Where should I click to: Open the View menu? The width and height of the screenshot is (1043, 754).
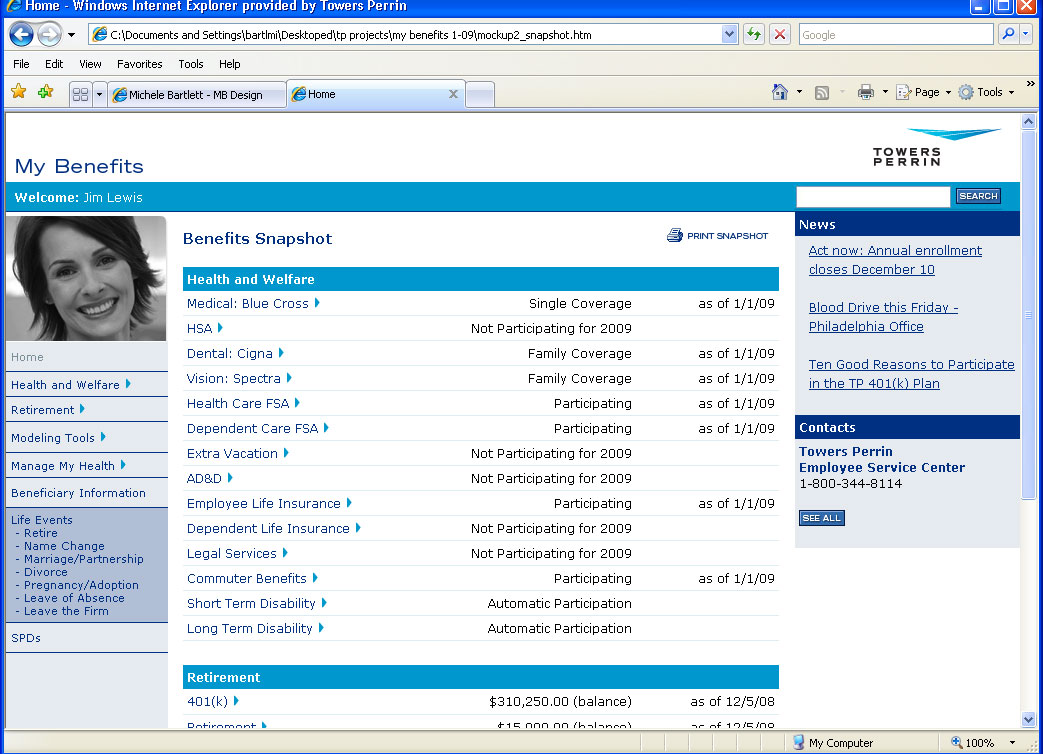pos(90,64)
